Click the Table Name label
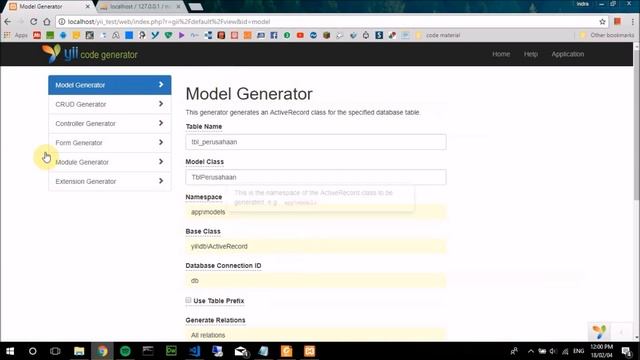 pyautogui.click(x=204, y=127)
